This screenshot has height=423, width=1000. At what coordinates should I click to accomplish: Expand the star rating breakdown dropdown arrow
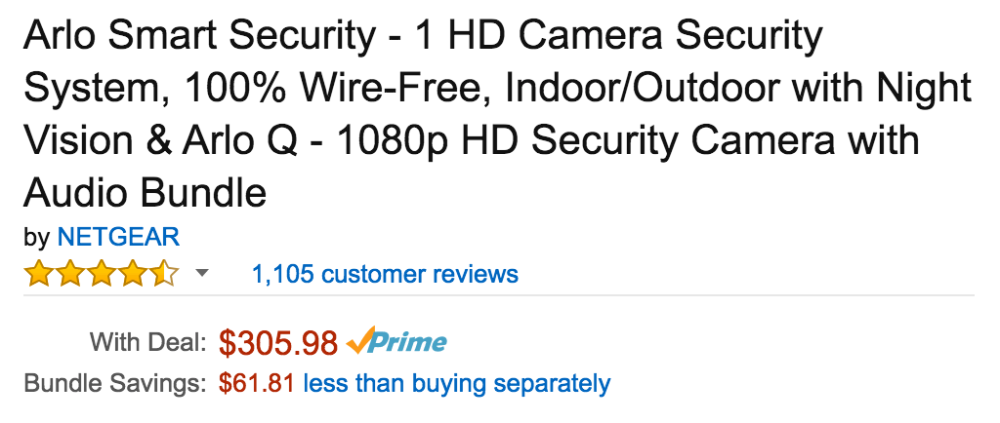[201, 273]
